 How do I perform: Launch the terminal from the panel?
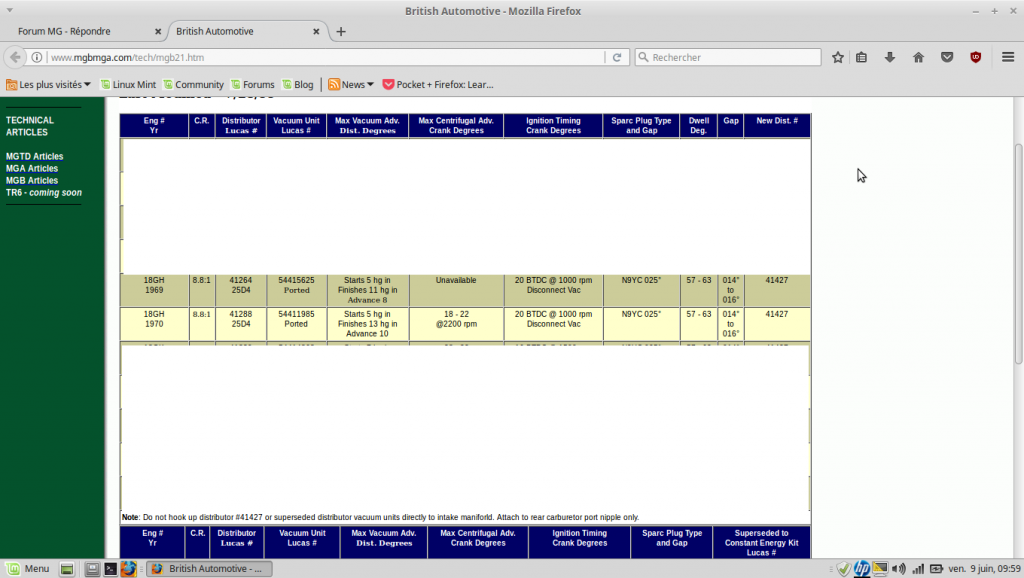tap(110, 569)
